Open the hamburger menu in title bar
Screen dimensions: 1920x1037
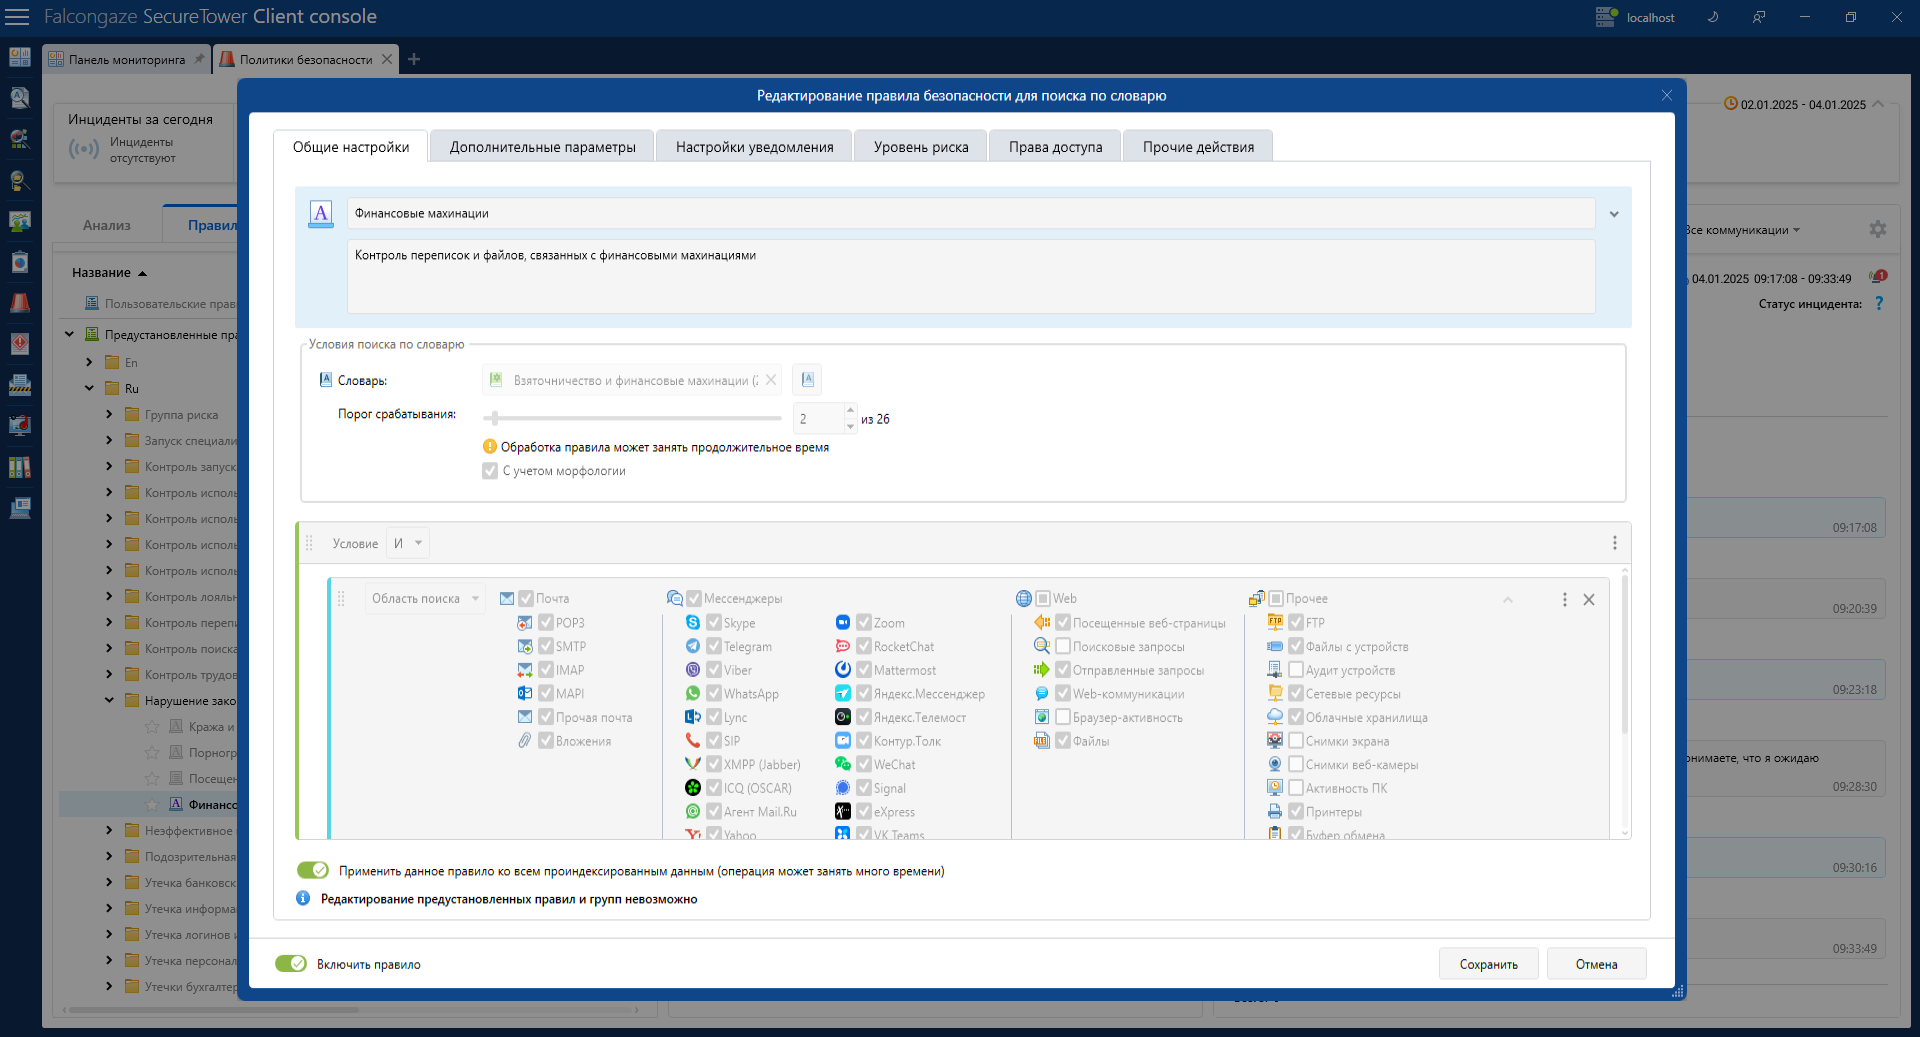point(19,17)
